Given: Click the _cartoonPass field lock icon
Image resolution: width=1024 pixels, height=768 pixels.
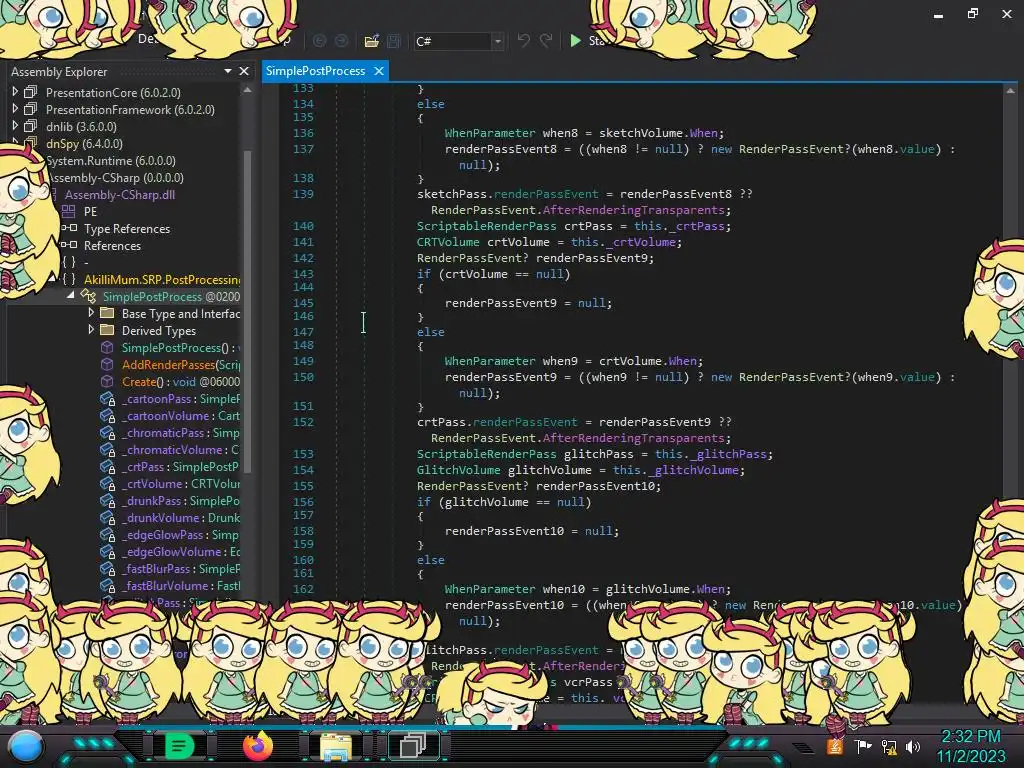Looking at the screenshot, I should tap(107, 398).
